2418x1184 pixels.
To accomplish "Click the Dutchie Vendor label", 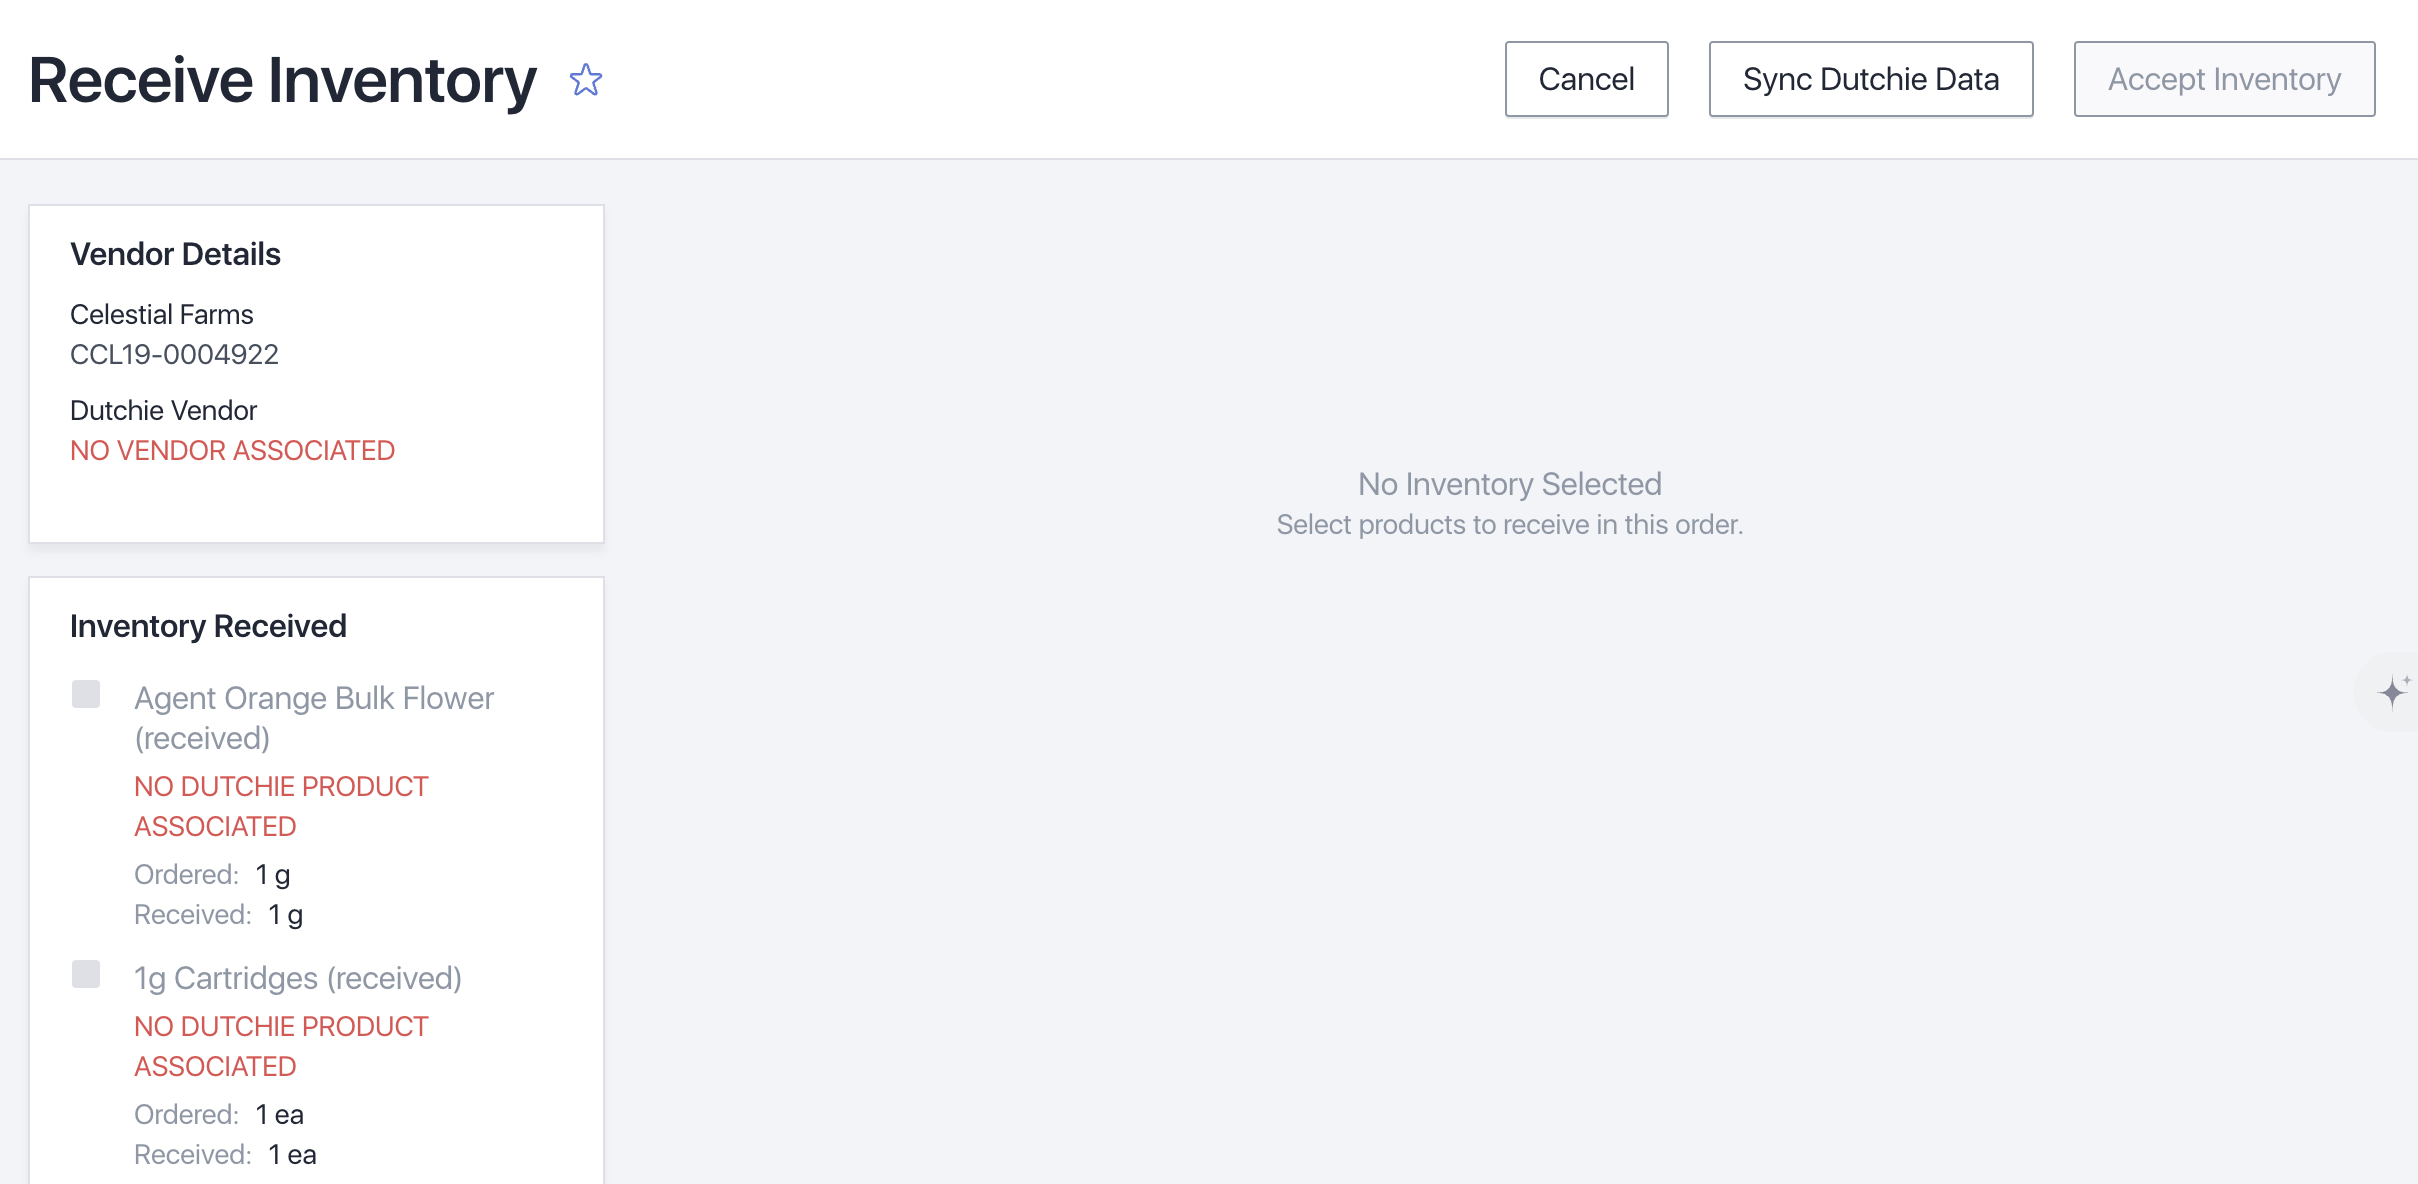I will pos(163,410).
